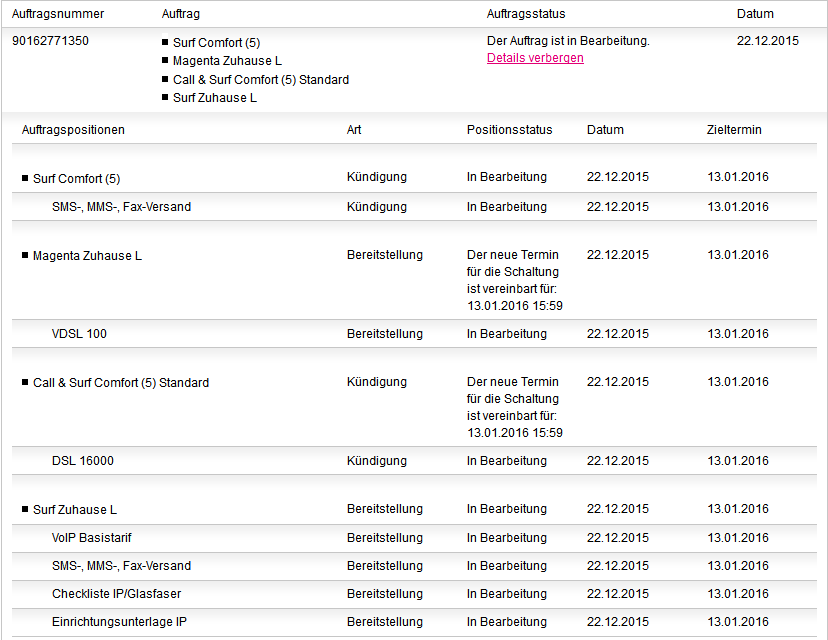Click Call & Surf Comfort (5) Standard position
The image size is (828, 640).
pos(121,382)
